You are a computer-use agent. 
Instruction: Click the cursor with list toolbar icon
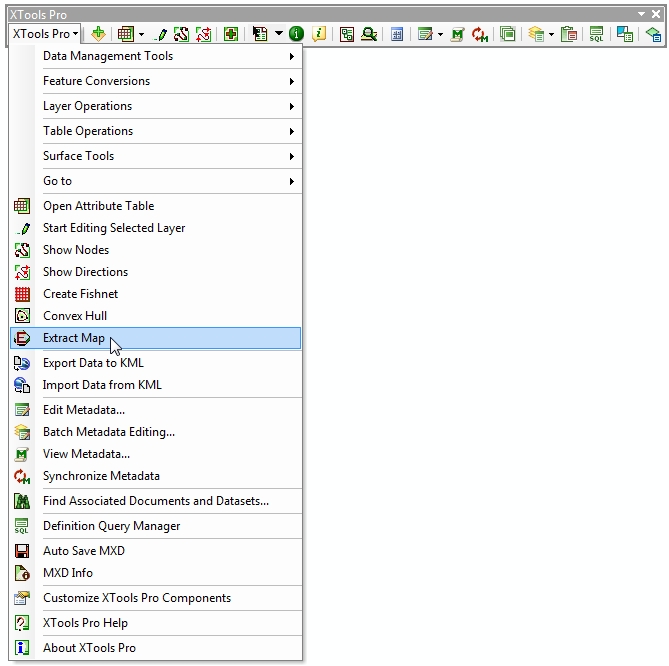point(260,34)
